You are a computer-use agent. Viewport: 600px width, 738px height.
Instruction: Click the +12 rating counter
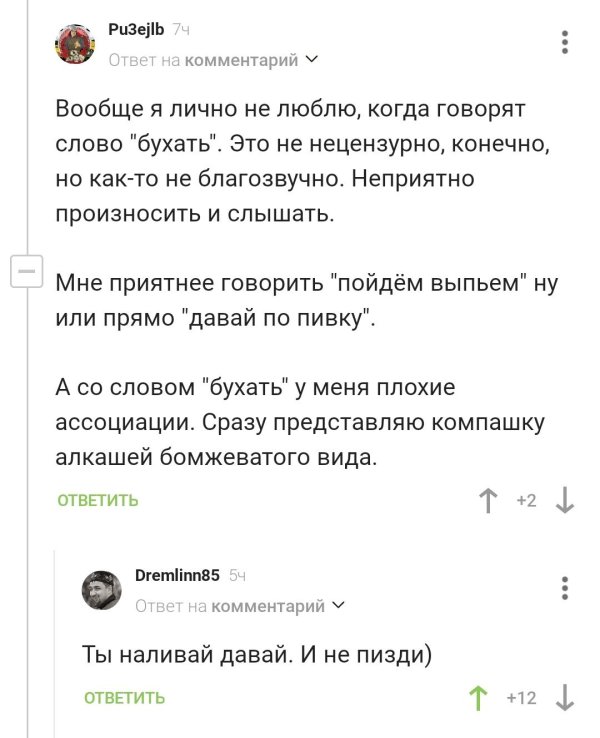[521, 698]
